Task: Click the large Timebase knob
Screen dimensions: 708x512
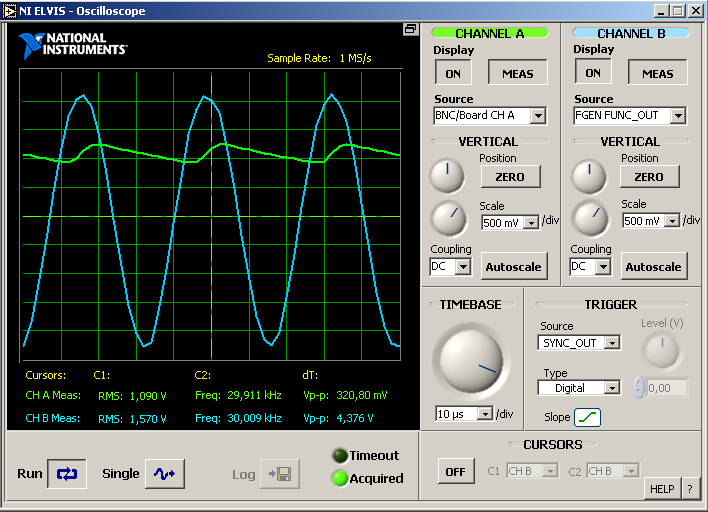Action: coord(471,360)
